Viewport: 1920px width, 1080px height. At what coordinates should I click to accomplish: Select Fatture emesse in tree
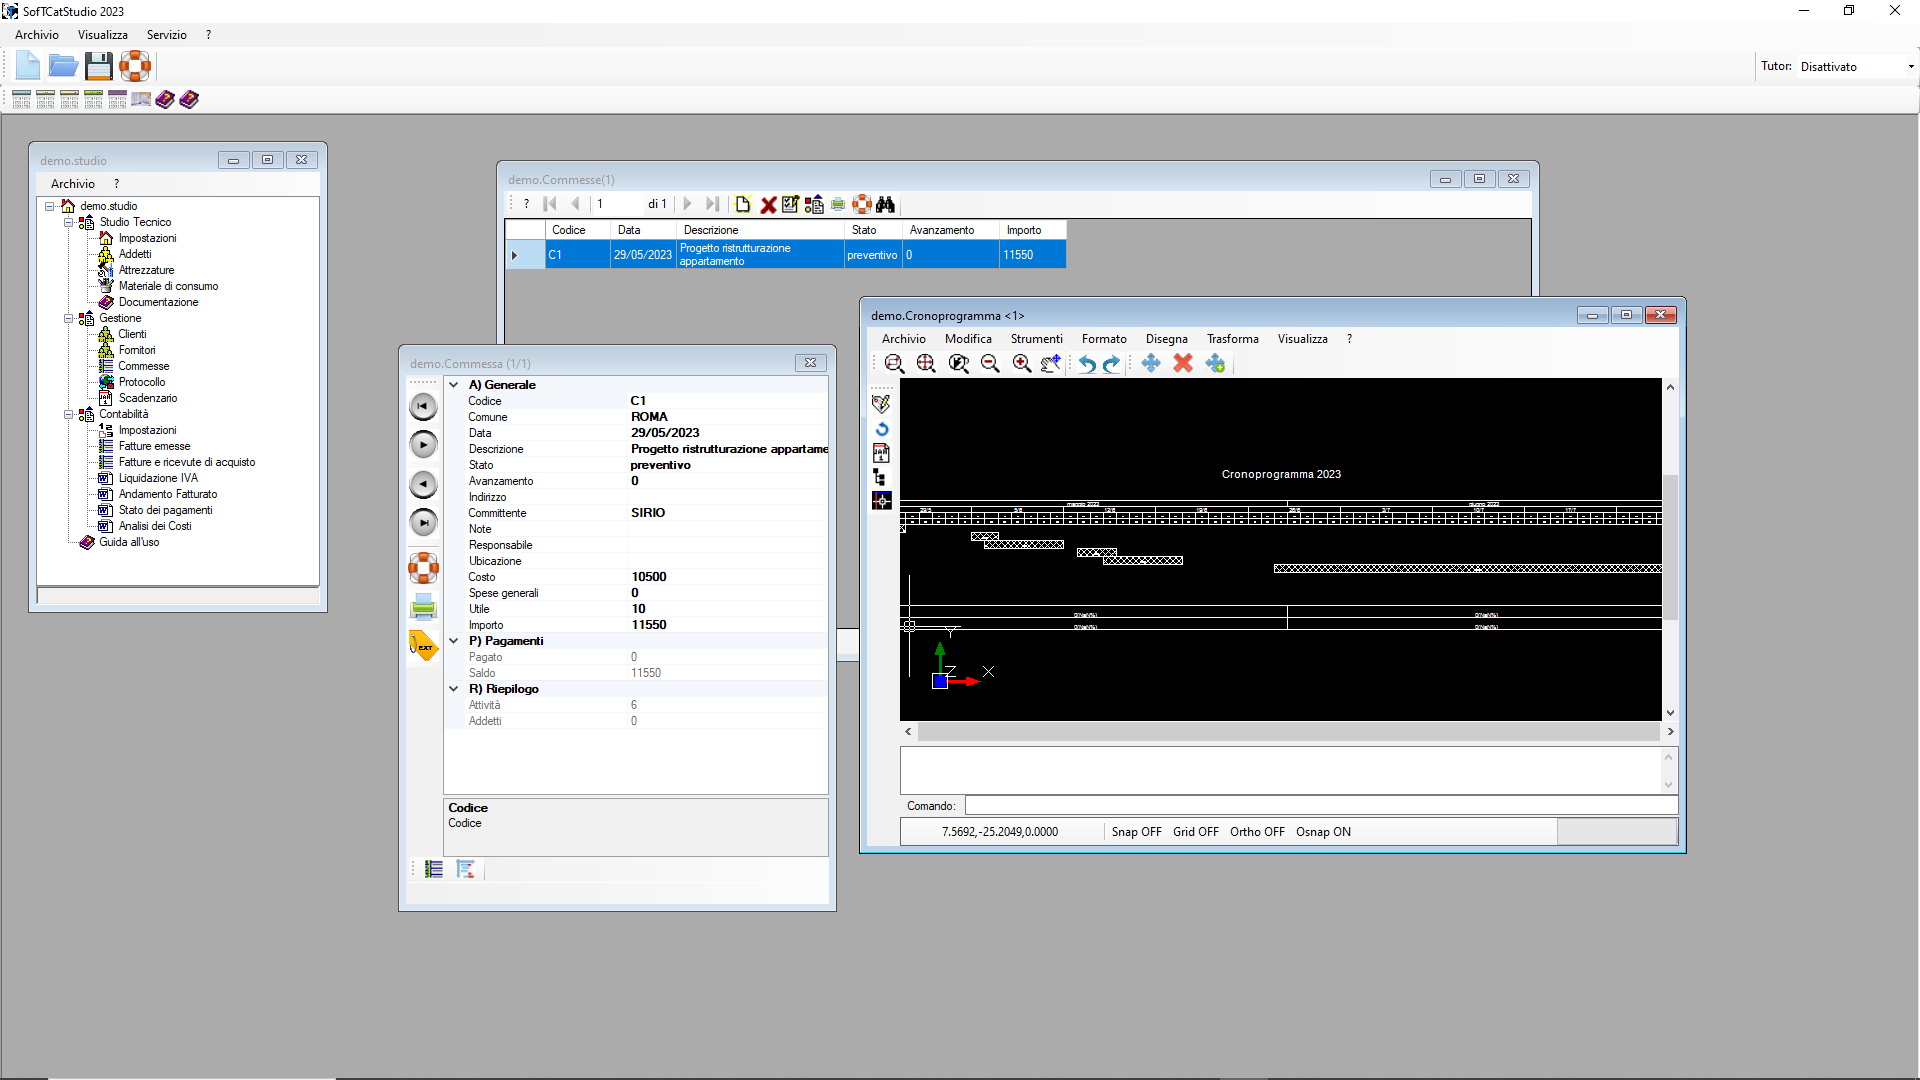[x=154, y=446]
